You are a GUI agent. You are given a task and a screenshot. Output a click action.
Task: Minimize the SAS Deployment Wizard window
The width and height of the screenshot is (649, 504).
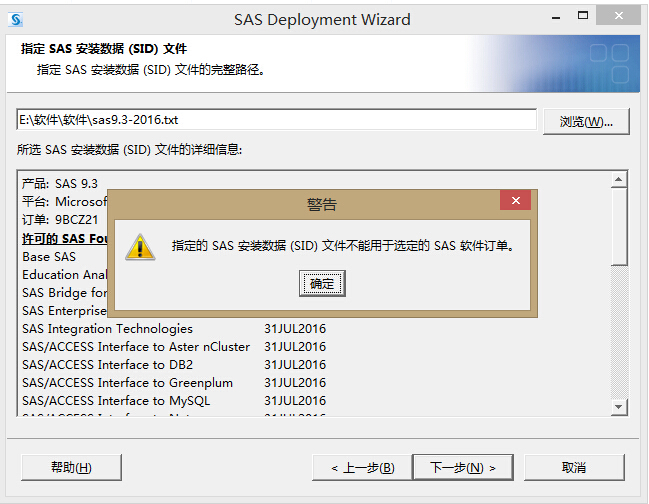click(556, 18)
